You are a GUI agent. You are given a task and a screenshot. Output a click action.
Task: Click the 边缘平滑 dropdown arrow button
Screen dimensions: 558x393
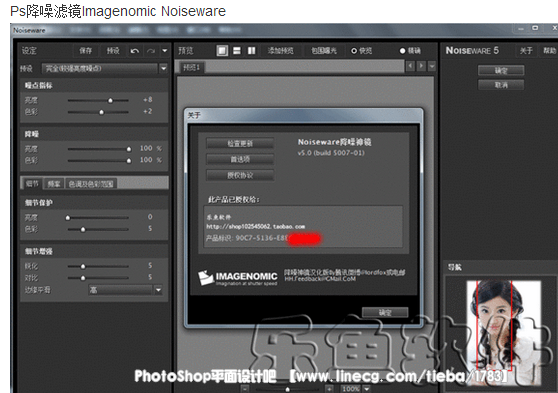[158, 290]
